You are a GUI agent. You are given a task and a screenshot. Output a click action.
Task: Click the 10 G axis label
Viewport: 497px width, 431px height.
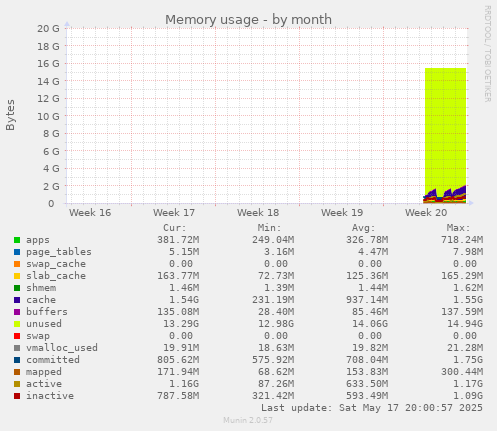click(48, 116)
